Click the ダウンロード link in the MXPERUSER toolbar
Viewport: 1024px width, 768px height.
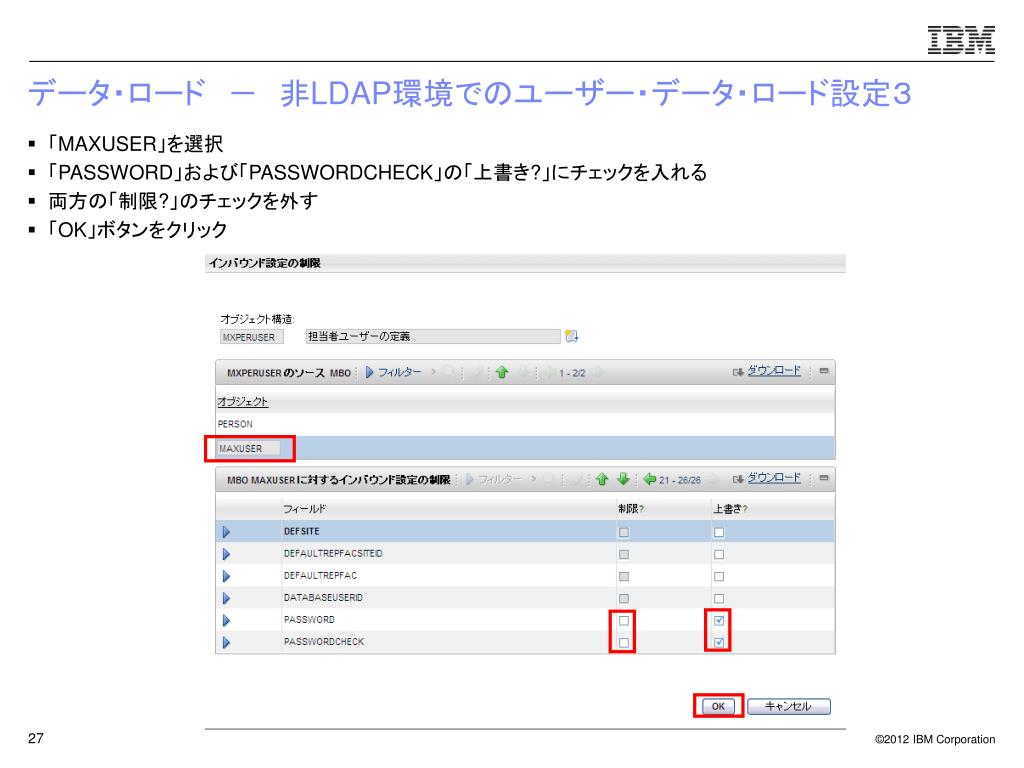[x=774, y=370]
